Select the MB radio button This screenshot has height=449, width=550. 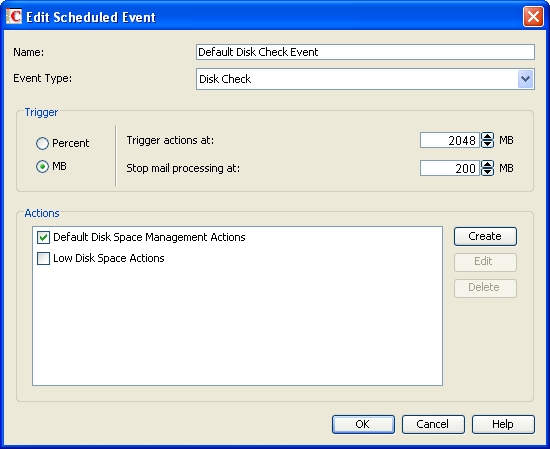coord(42,166)
